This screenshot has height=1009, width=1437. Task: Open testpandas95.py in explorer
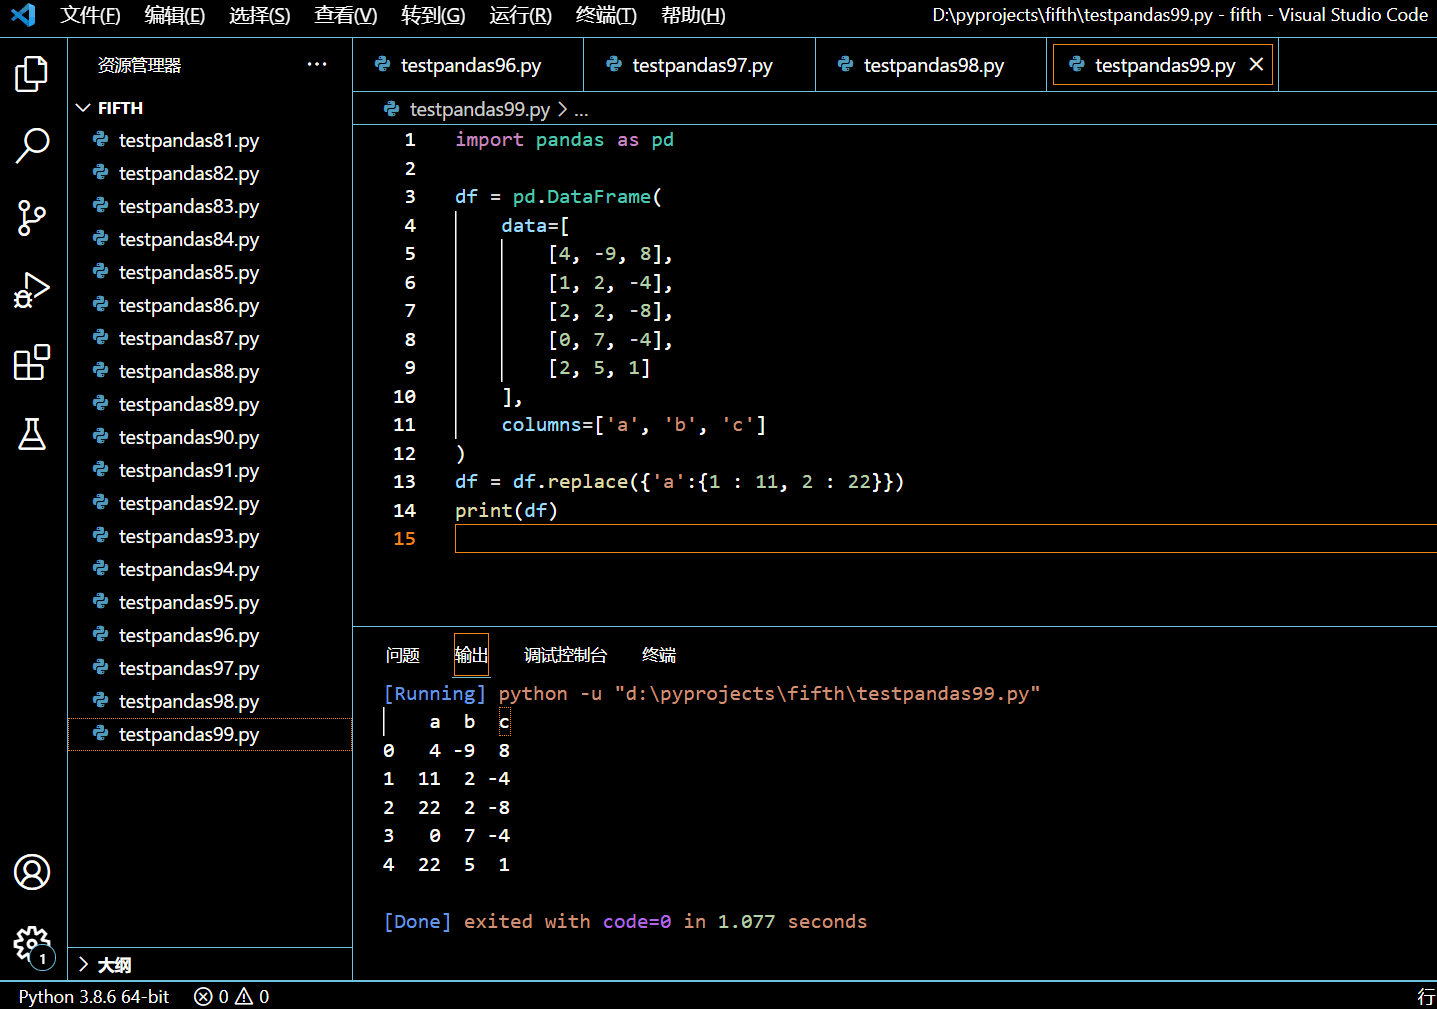pos(210,602)
